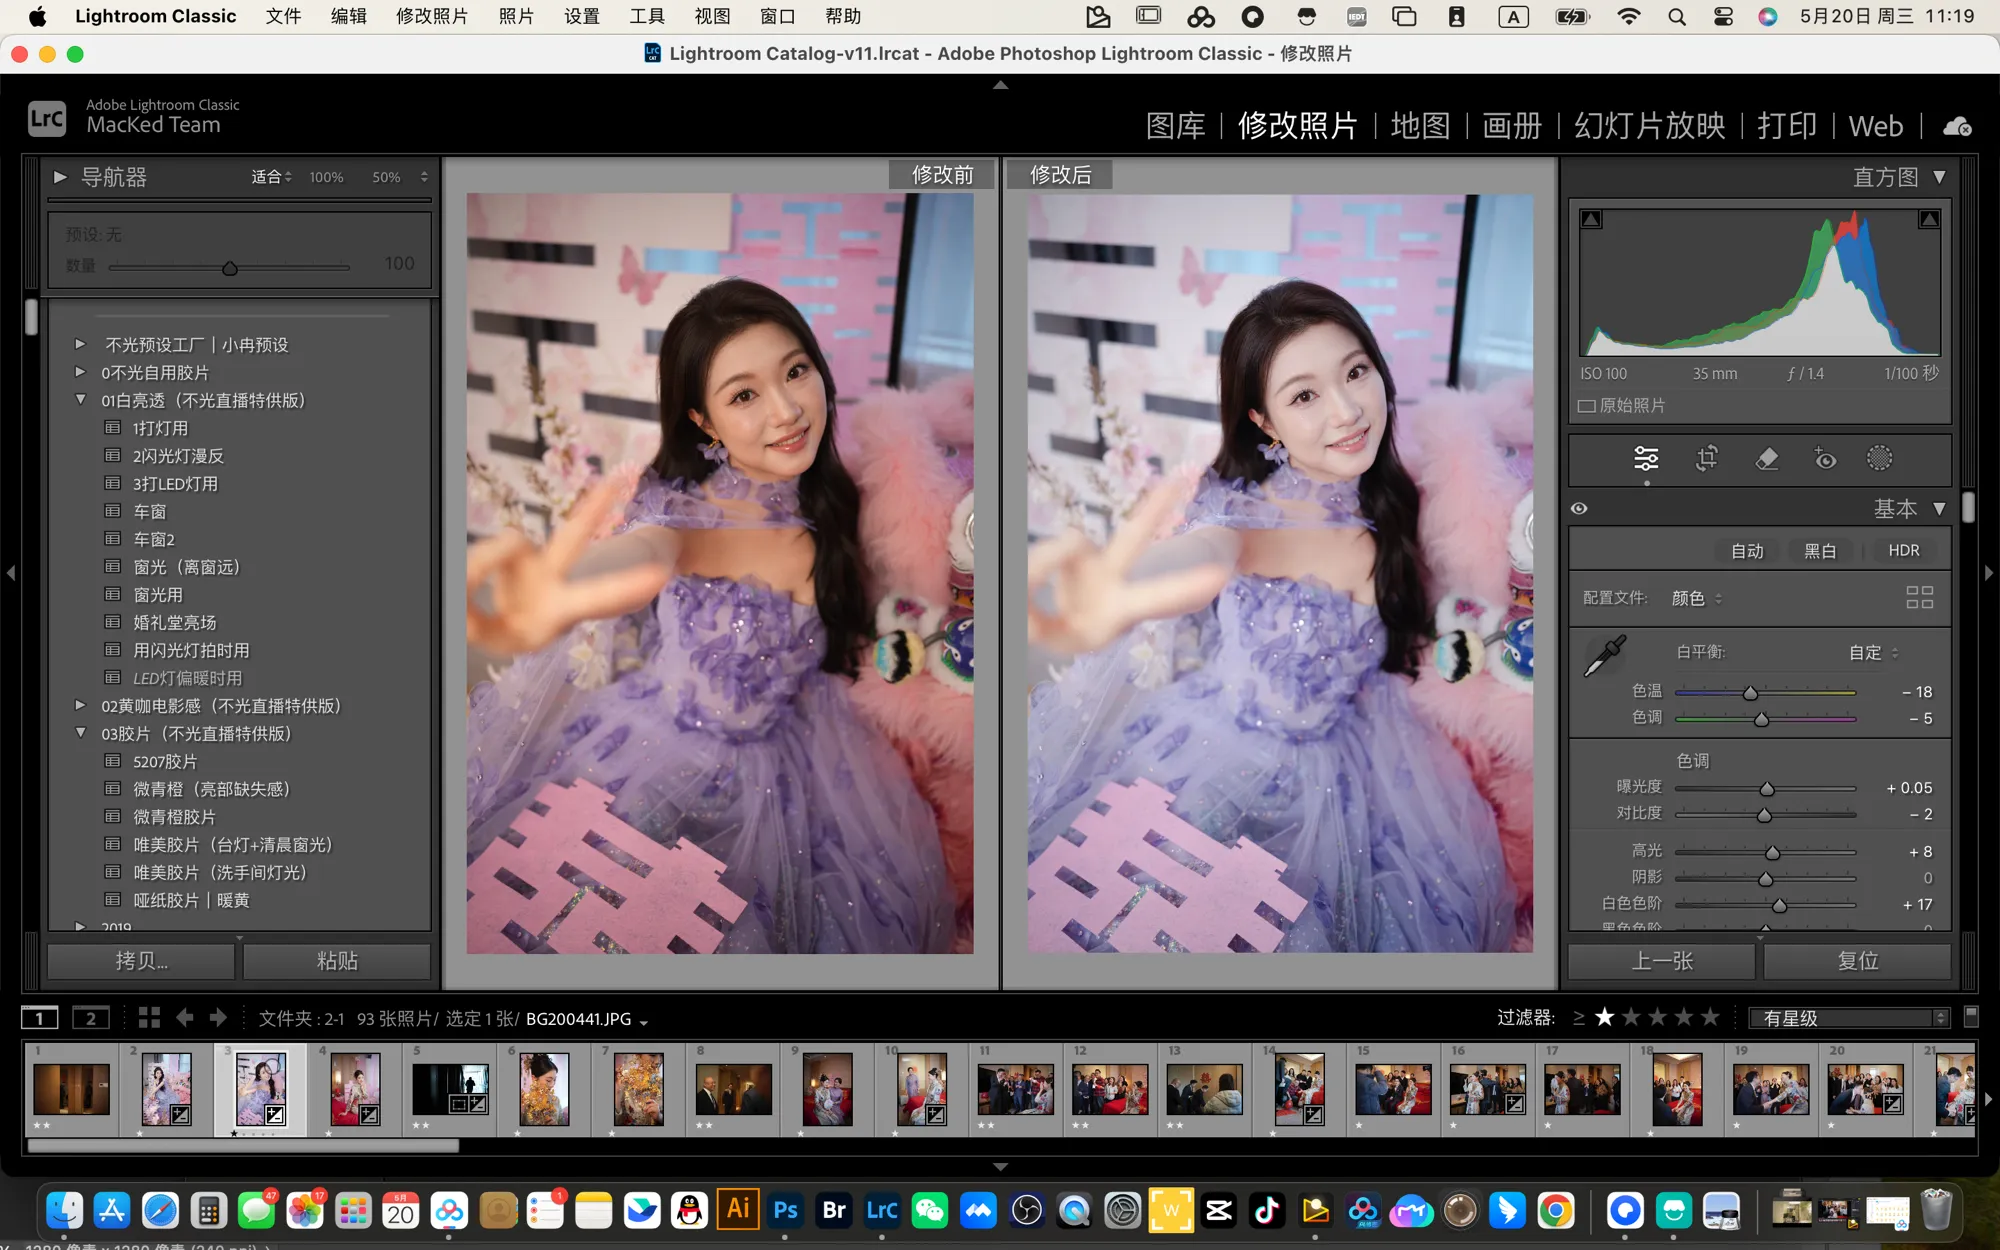Screen dimensions: 2000x1250
Task: Expand the 02黄咖电影感 preset folder
Action: coord(81,705)
